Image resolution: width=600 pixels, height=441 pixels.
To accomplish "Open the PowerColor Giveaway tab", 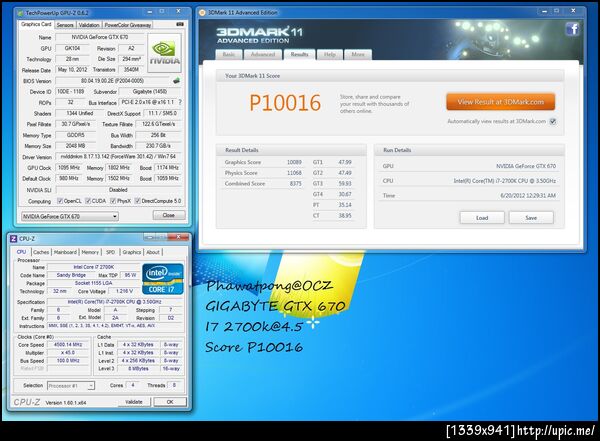I will (x=127, y=25).
